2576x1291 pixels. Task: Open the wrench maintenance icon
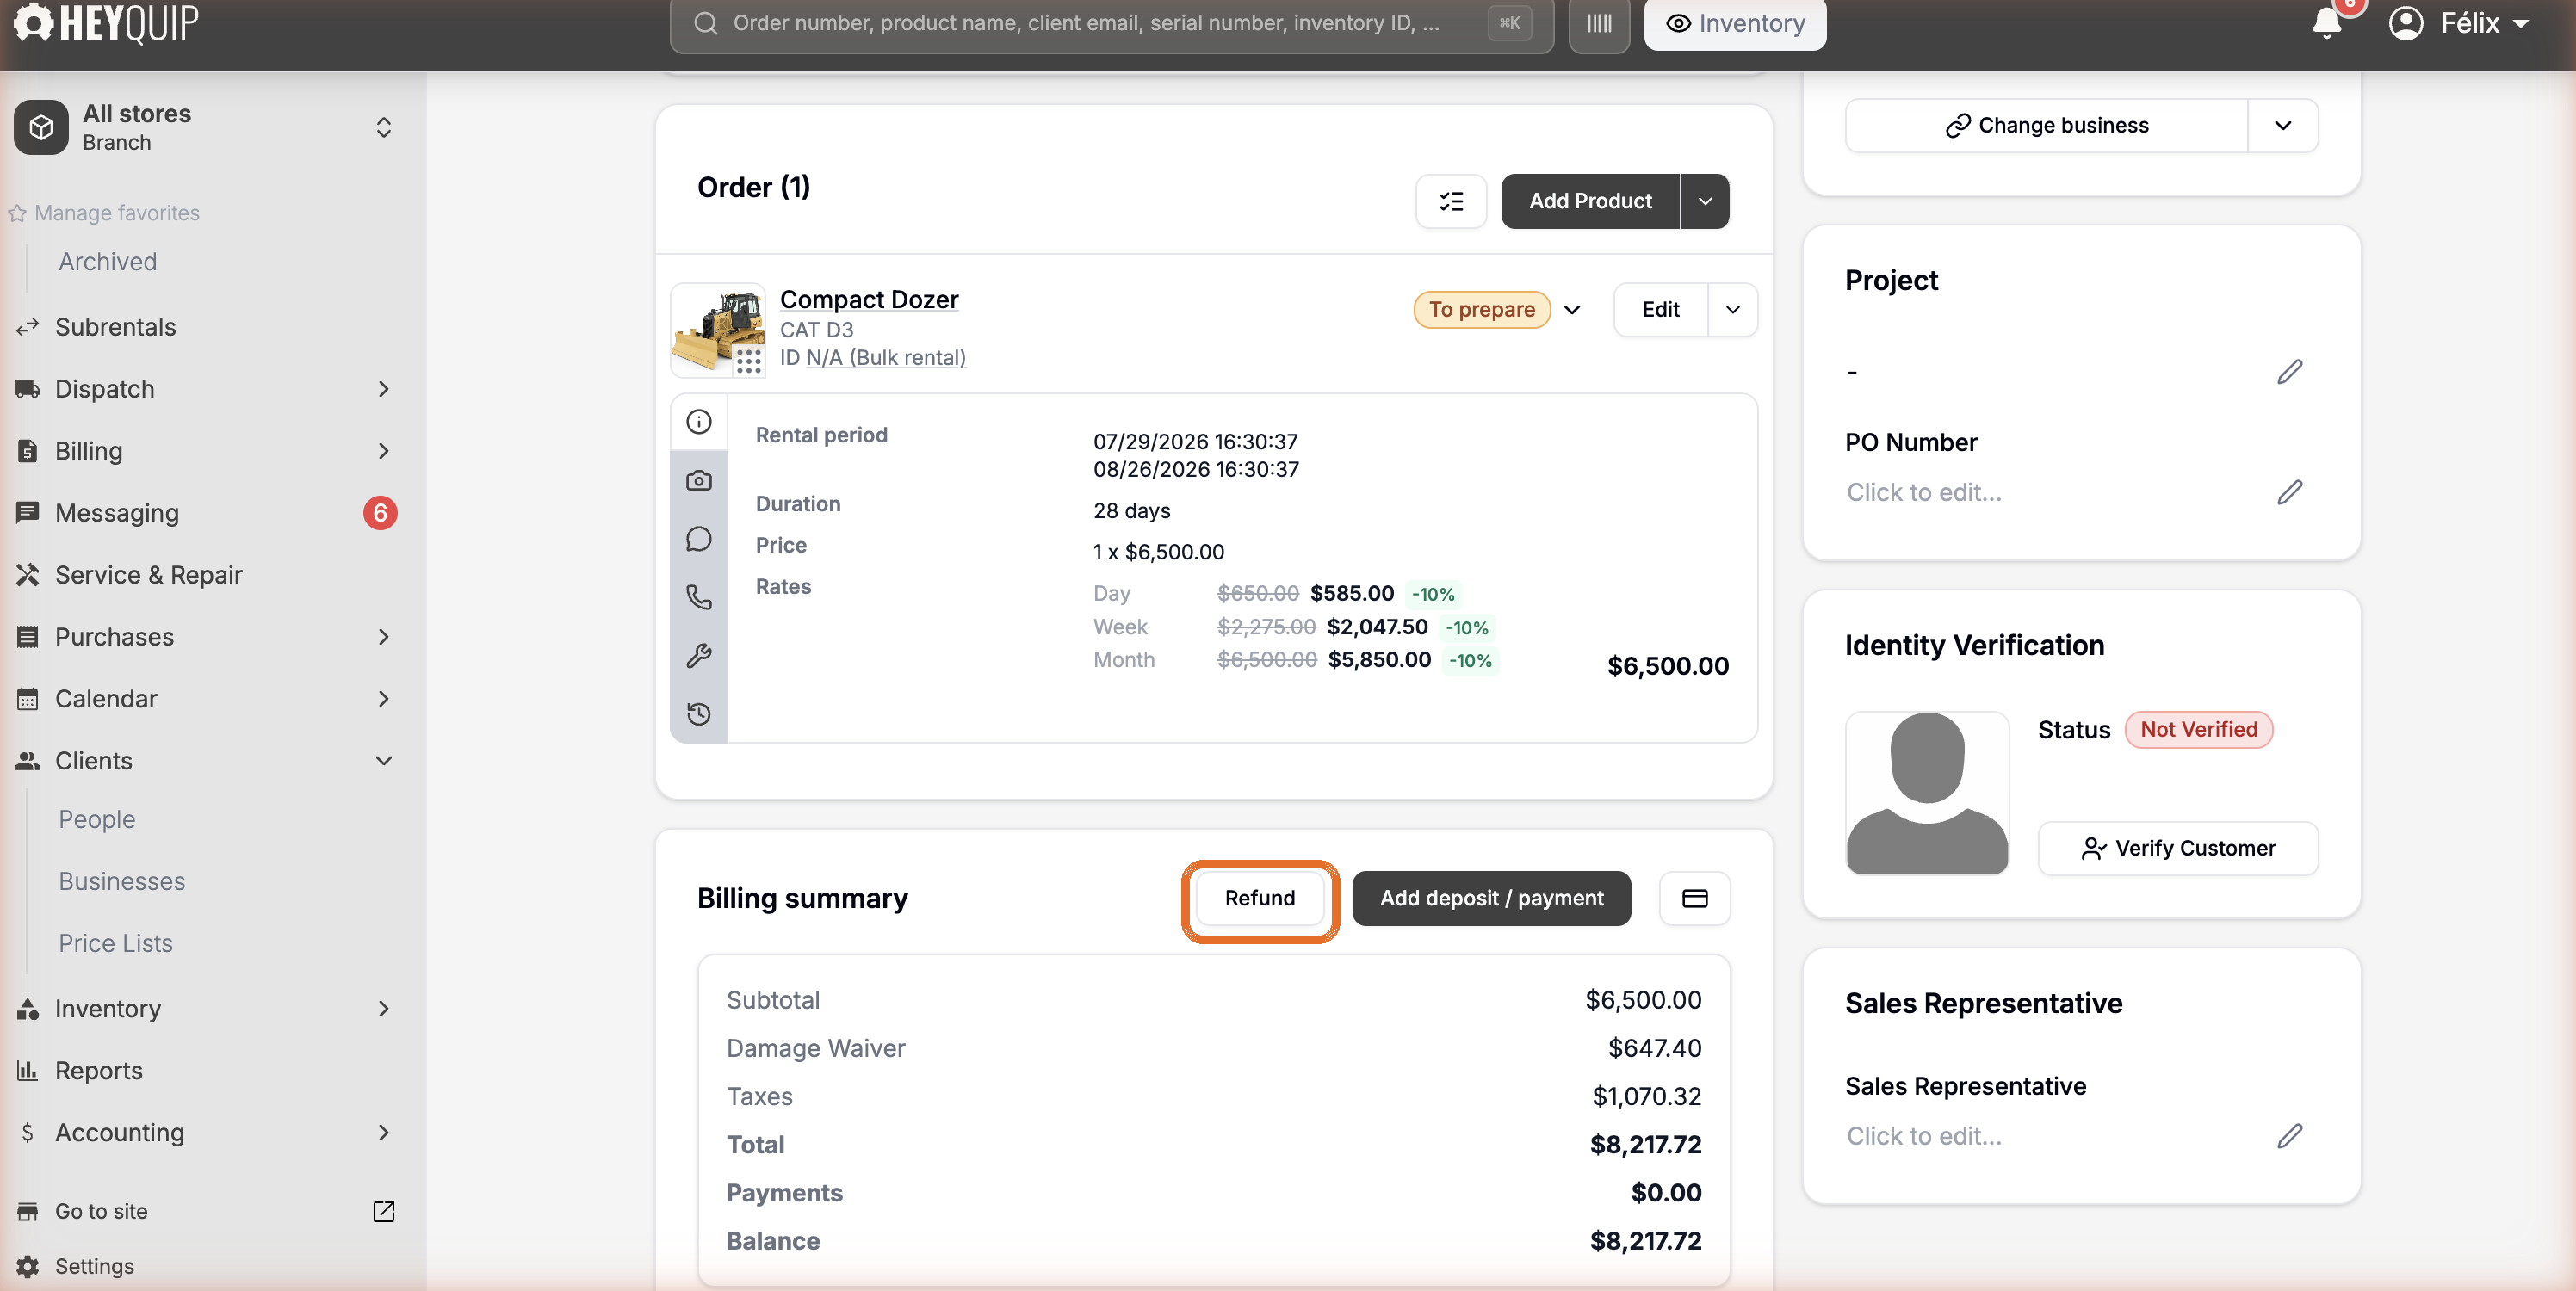tap(699, 656)
